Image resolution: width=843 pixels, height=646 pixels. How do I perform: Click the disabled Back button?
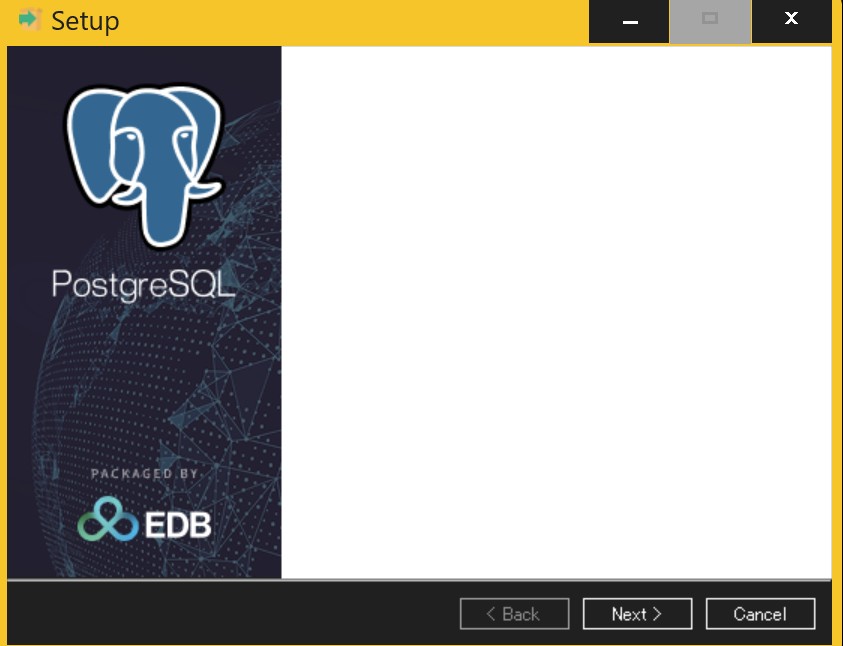tap(514, 614)
